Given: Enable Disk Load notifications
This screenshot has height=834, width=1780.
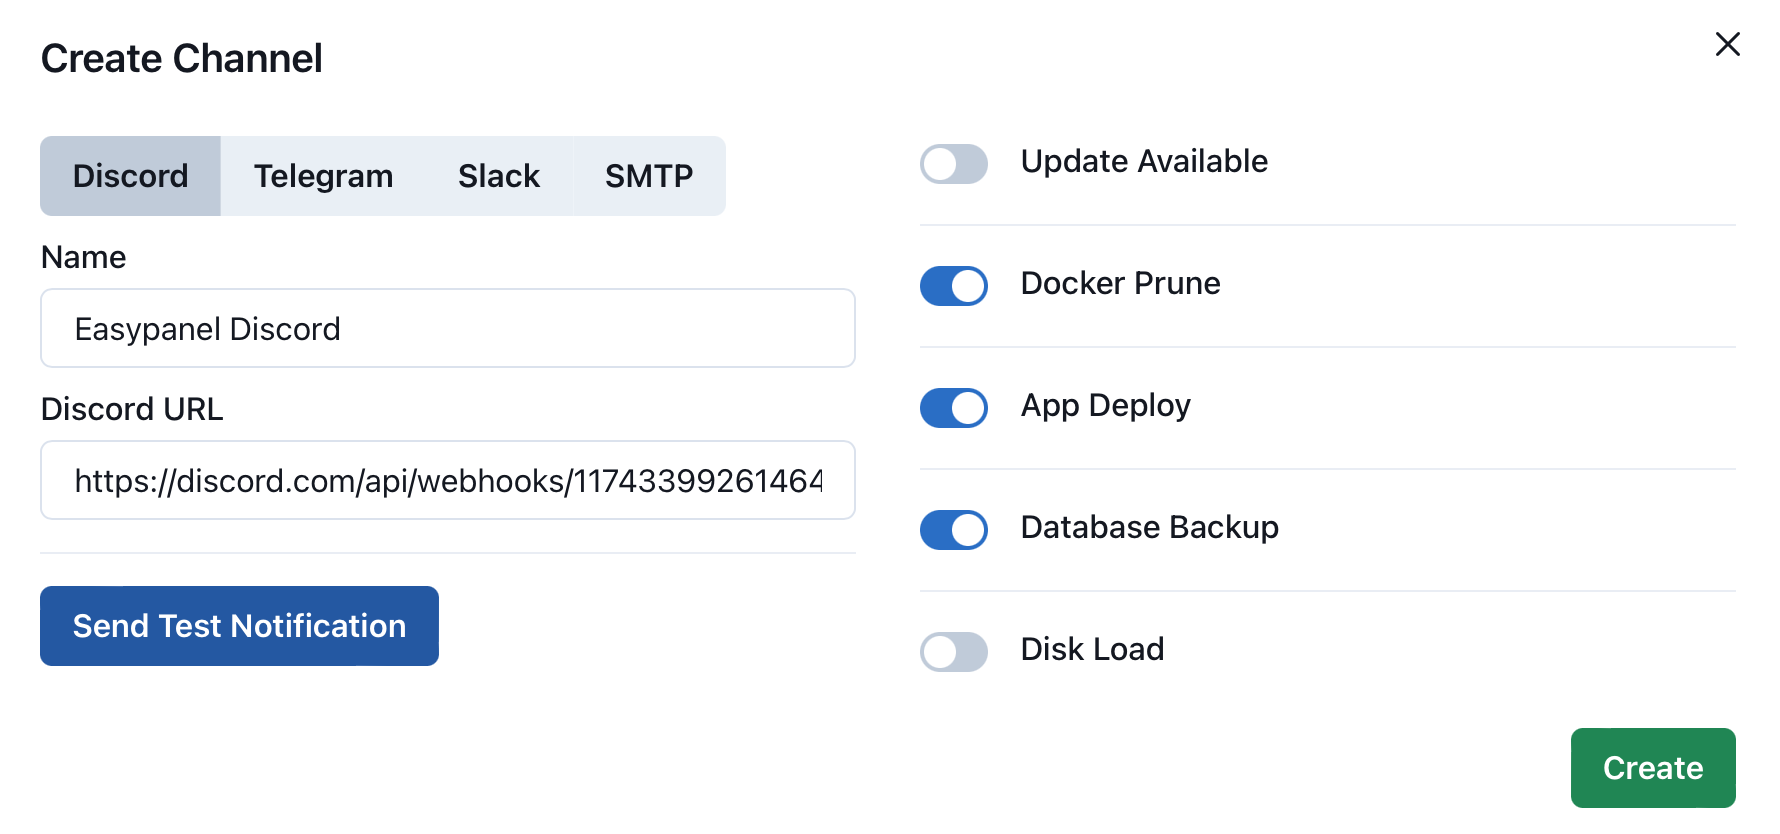Looking at the screenshot, I should [x=953, y=652].
